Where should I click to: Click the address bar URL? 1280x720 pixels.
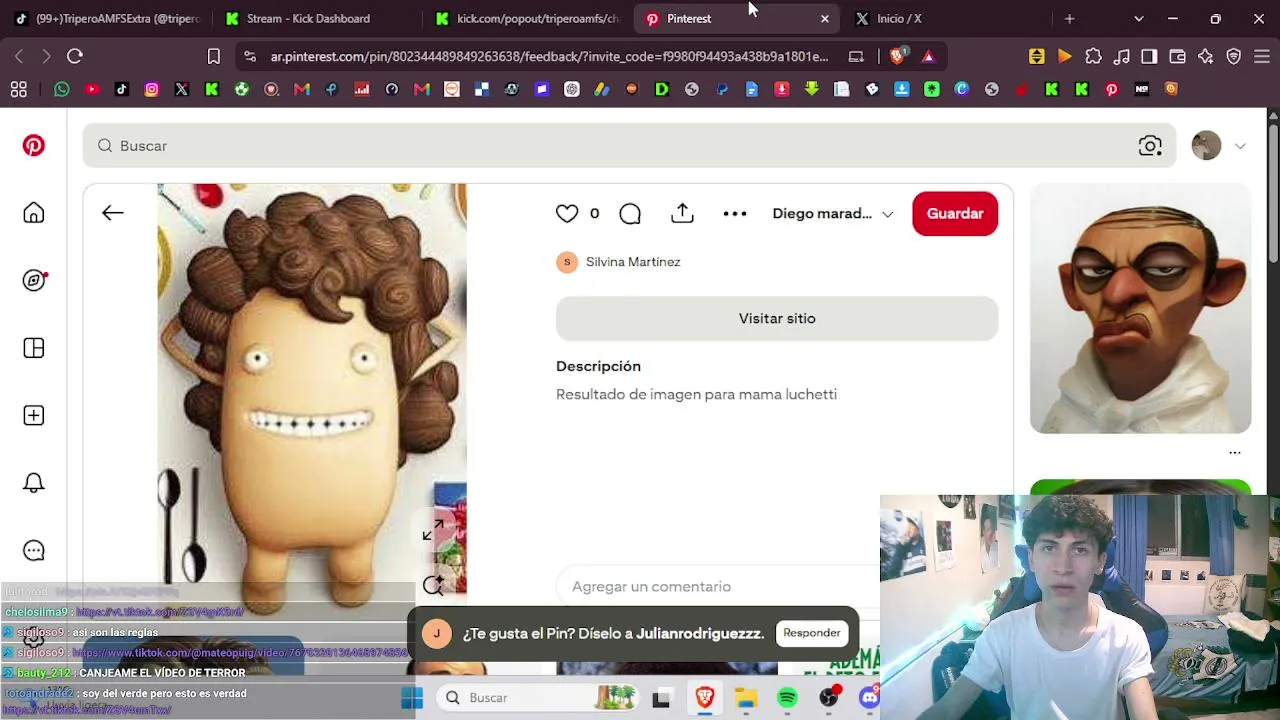pos(550,57)
